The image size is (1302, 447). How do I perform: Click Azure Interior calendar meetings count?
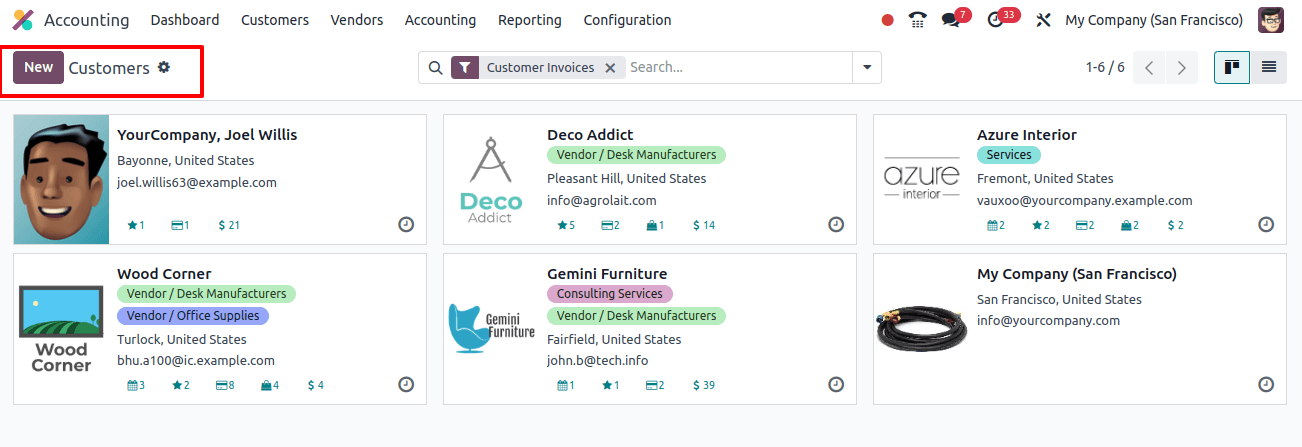[996, 225]
